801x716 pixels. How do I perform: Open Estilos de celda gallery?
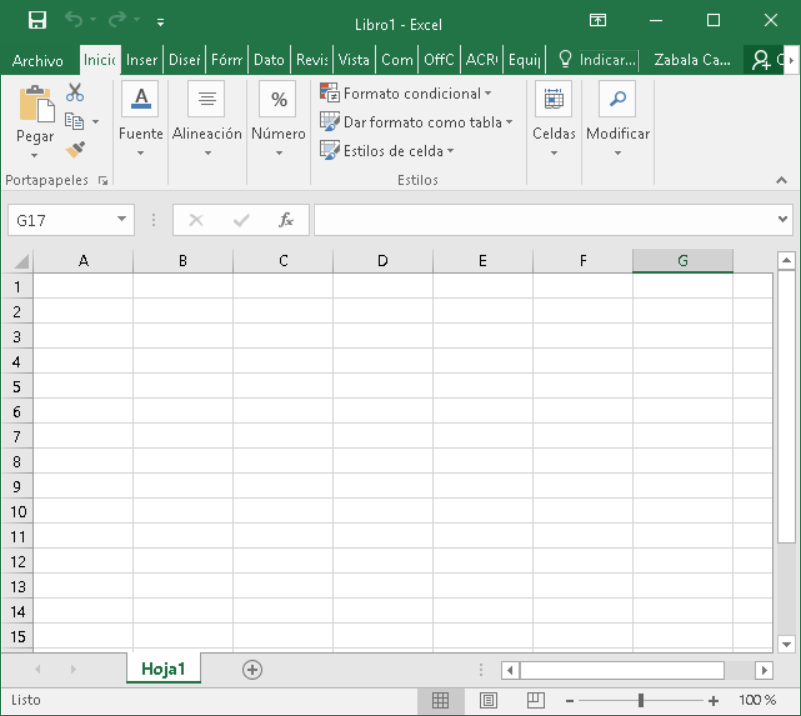(387, 151)
